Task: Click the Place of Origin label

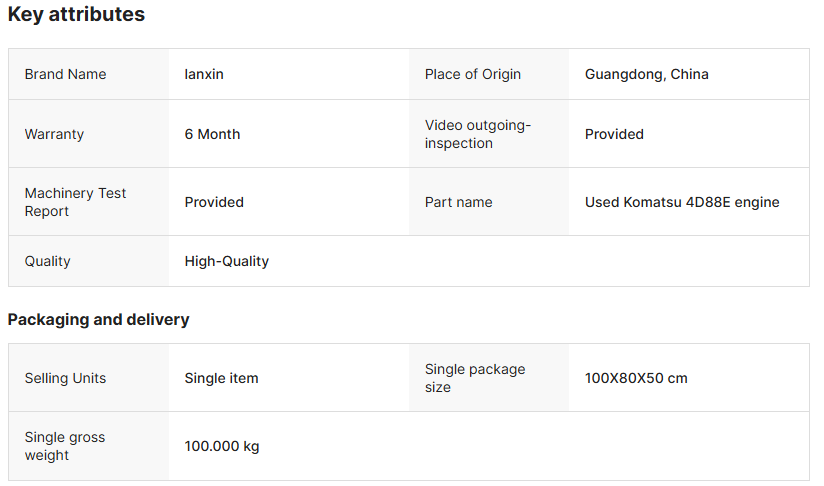Action: 472,74
